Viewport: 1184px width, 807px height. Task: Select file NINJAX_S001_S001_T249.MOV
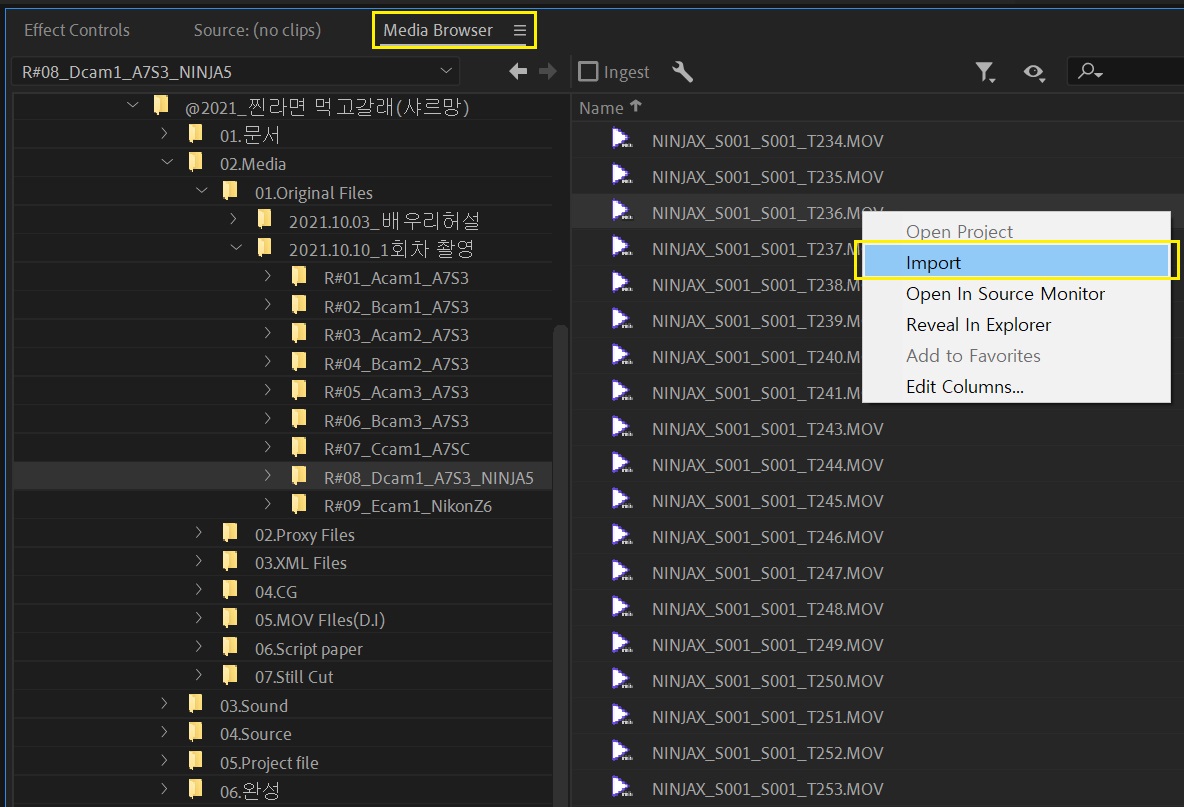pos(767,645)
